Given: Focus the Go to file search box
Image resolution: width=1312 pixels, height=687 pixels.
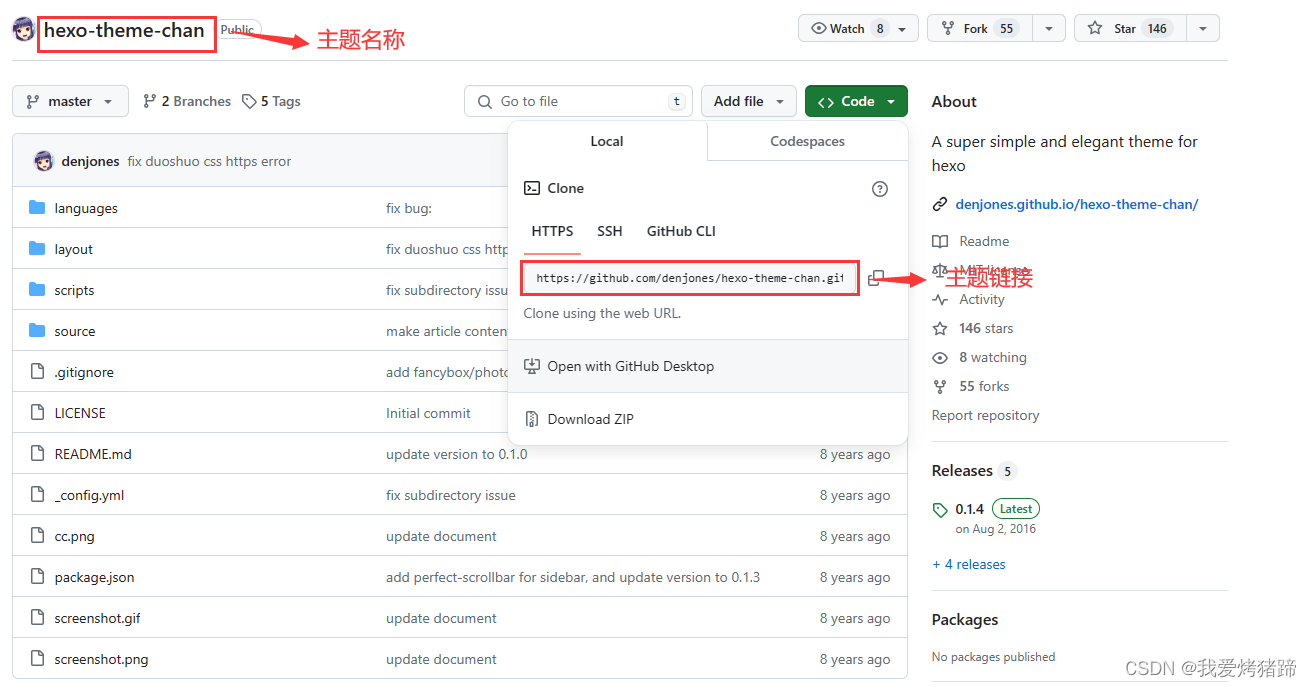Looking at the screenshot, I should 578,101.
